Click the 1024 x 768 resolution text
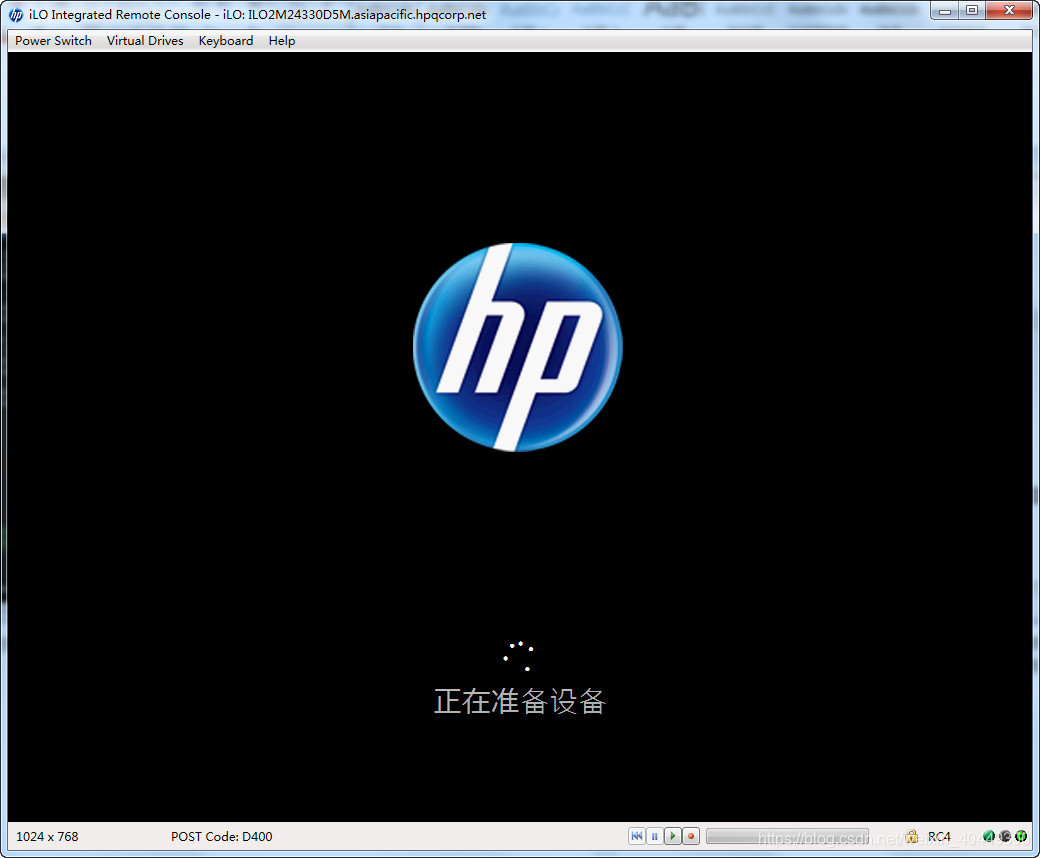This screenshot has width=1040, height=858. [47, 837]
